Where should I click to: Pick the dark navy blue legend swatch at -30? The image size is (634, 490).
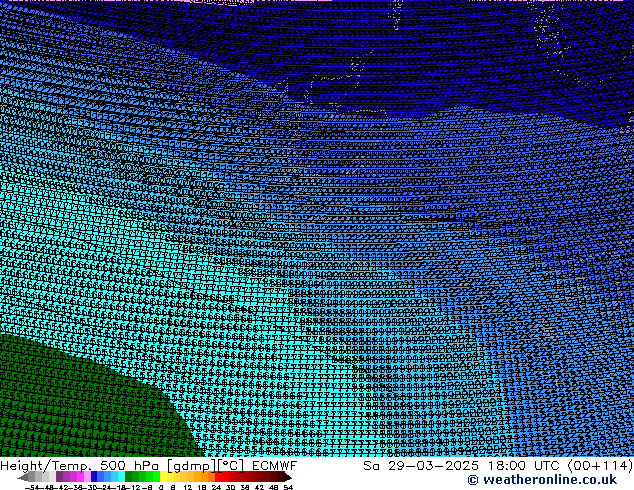coord(94,477)
